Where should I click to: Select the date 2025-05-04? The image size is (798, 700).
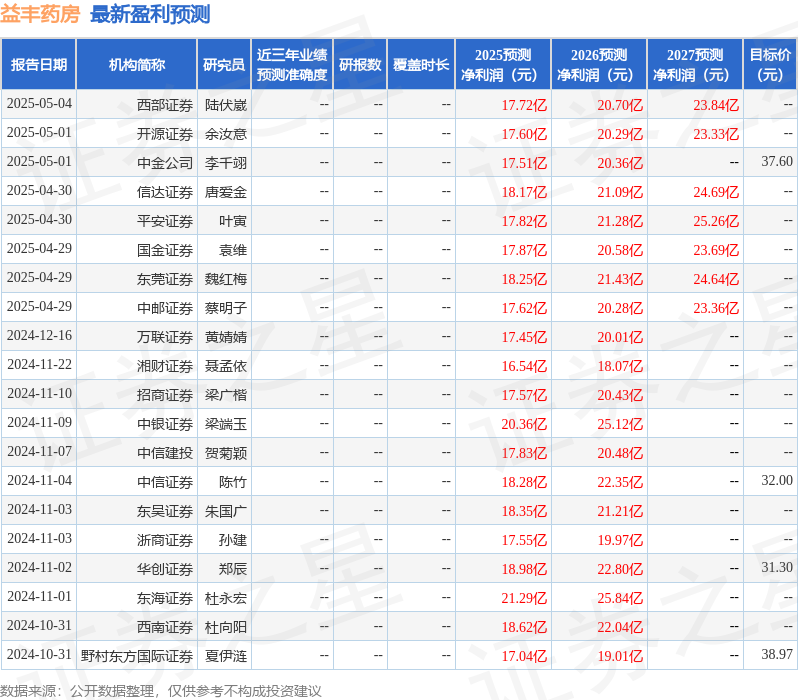39,103
